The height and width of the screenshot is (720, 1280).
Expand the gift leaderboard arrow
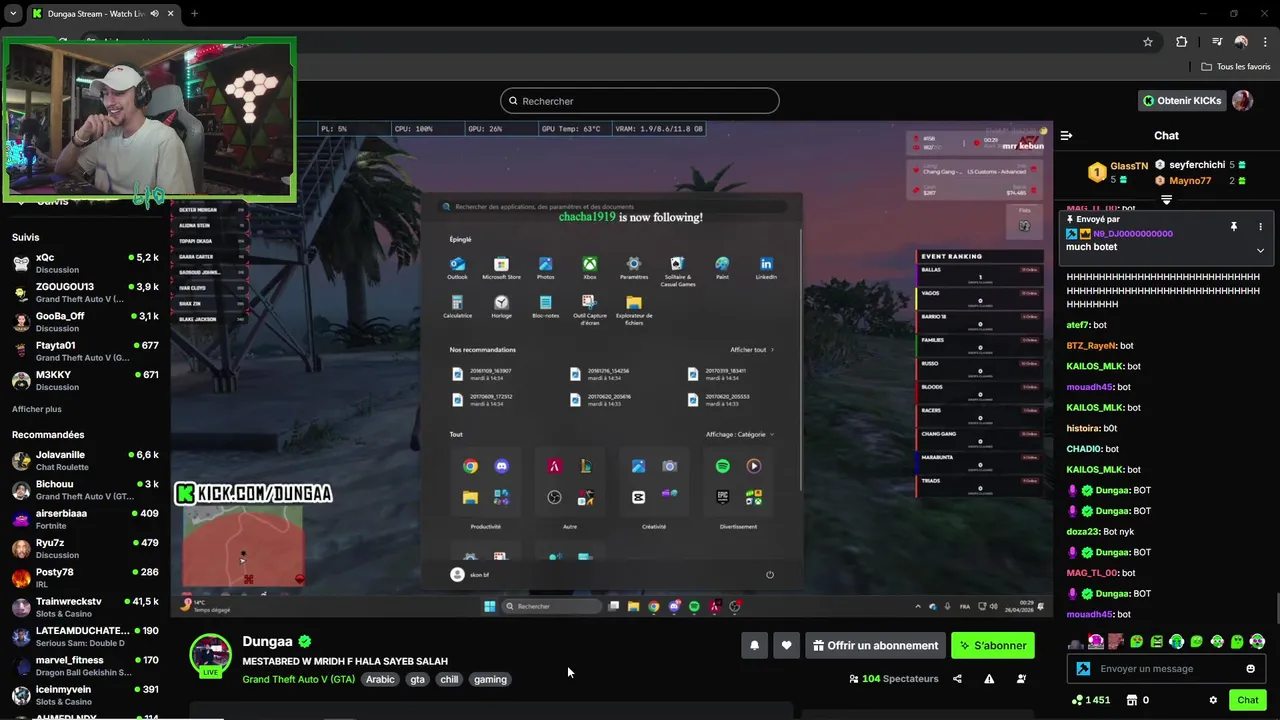(x=1166, y=200)
